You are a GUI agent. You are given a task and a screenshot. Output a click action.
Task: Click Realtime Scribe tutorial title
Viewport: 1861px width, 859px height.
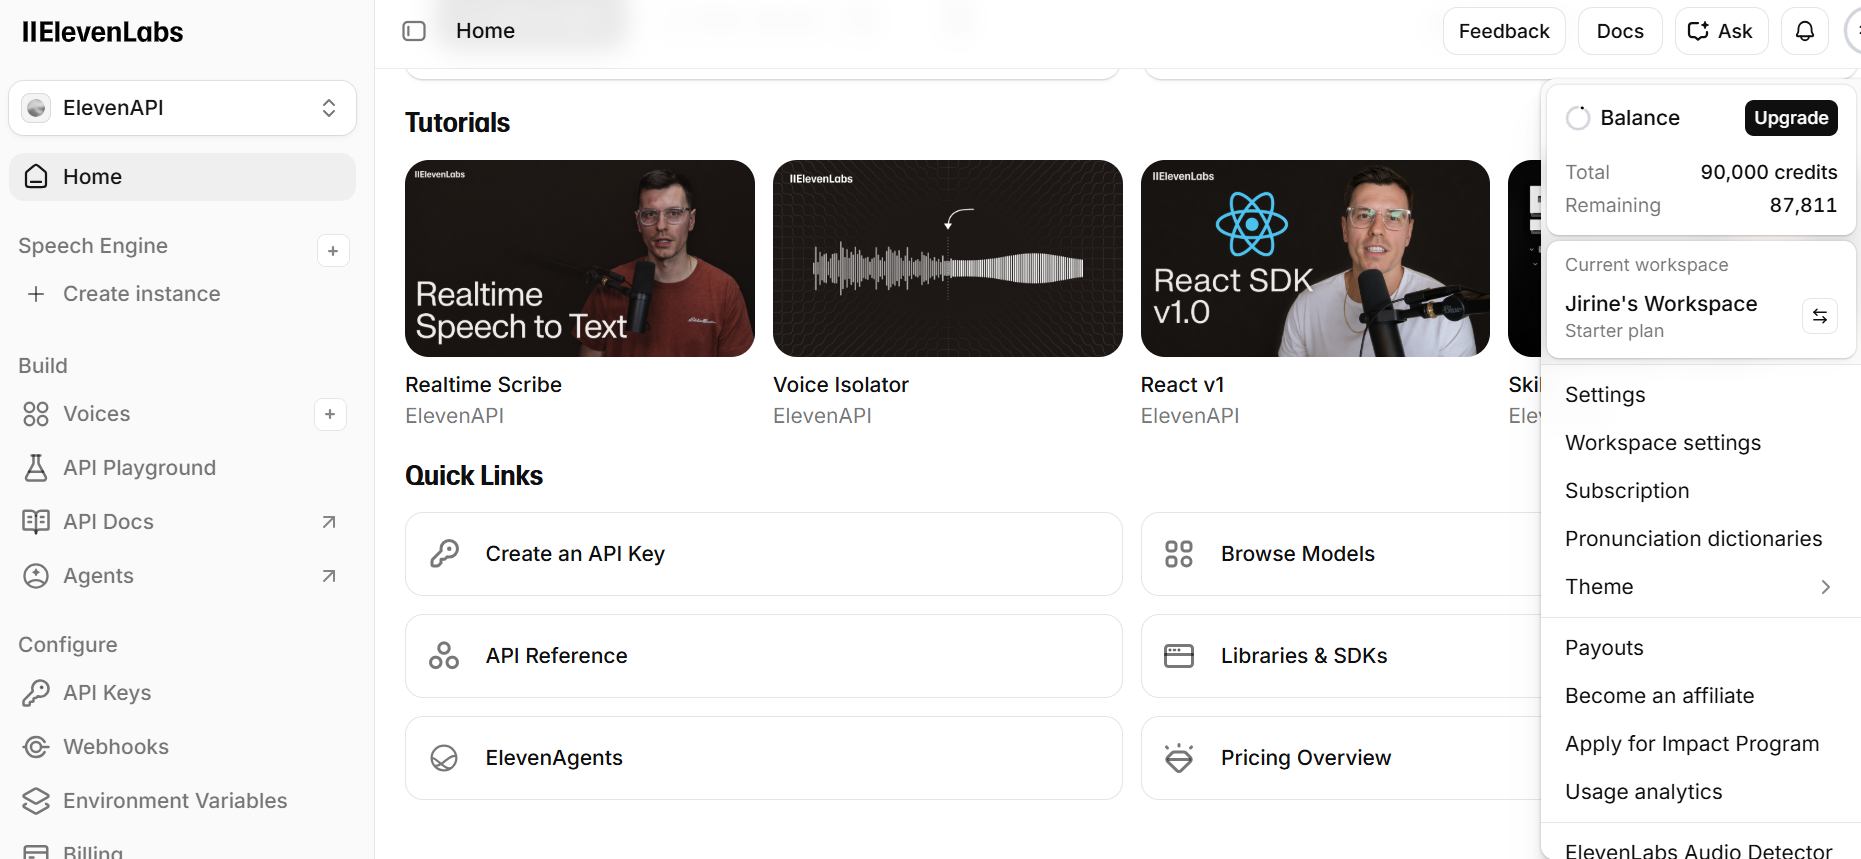click(x=483, y=385)
